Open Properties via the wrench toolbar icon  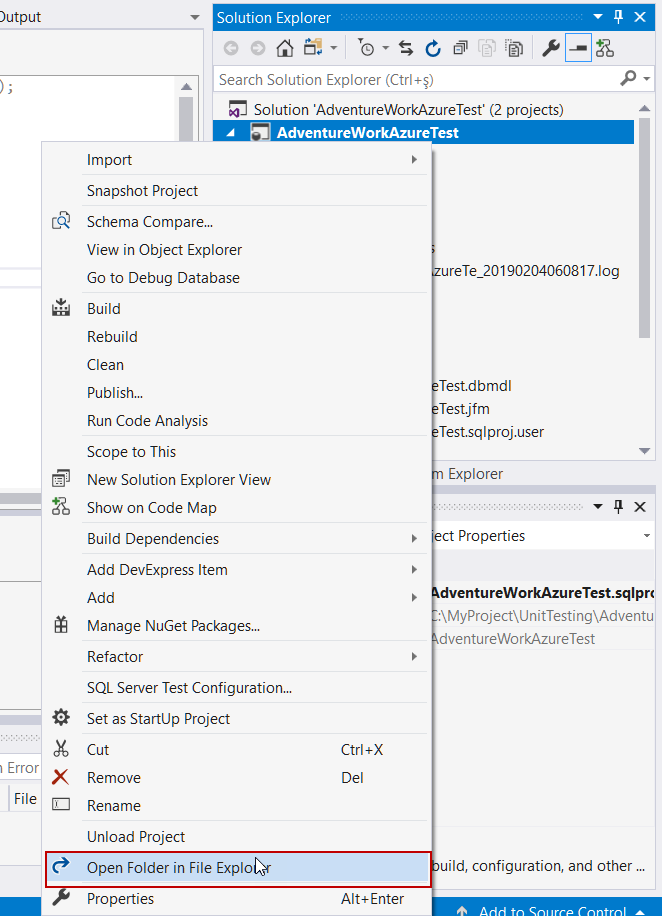(x=551, y=48)
